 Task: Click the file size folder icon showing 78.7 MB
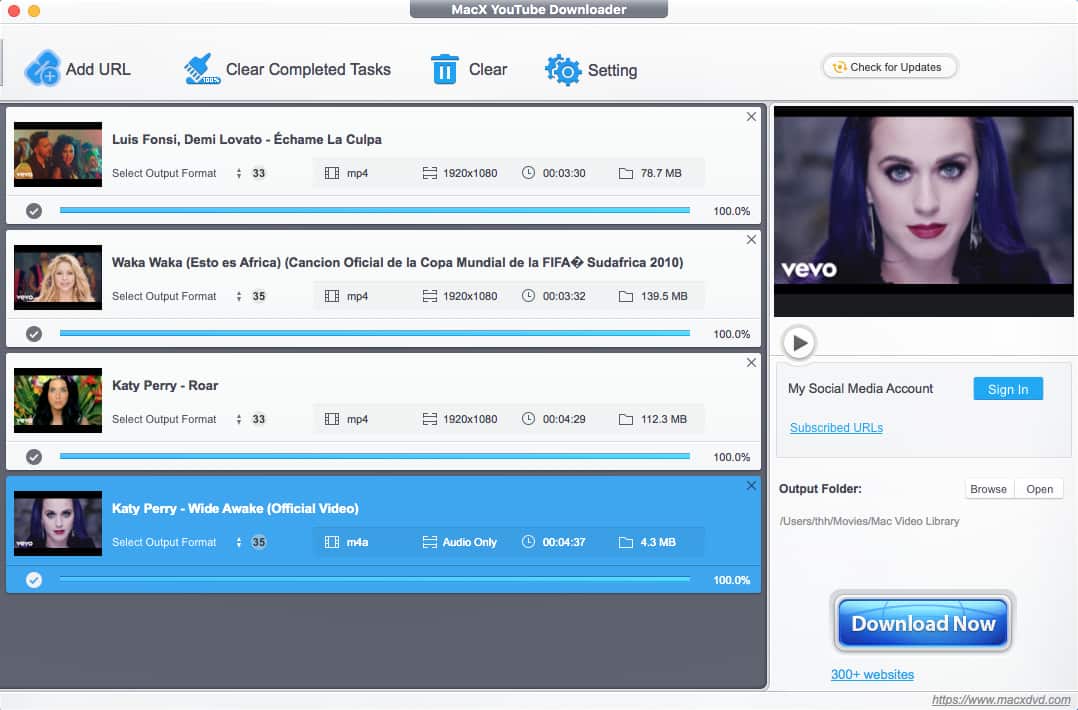625,172
